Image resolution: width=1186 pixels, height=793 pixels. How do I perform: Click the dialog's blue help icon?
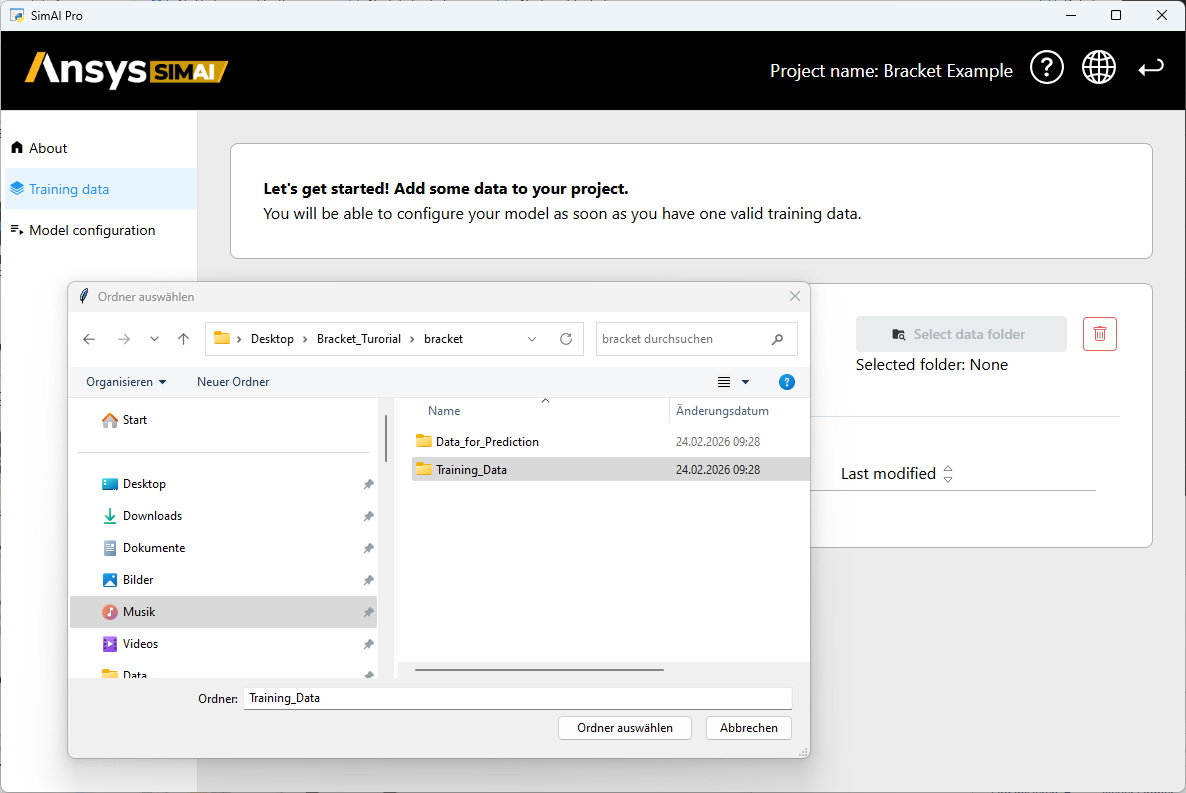click(x=786, y=382)
